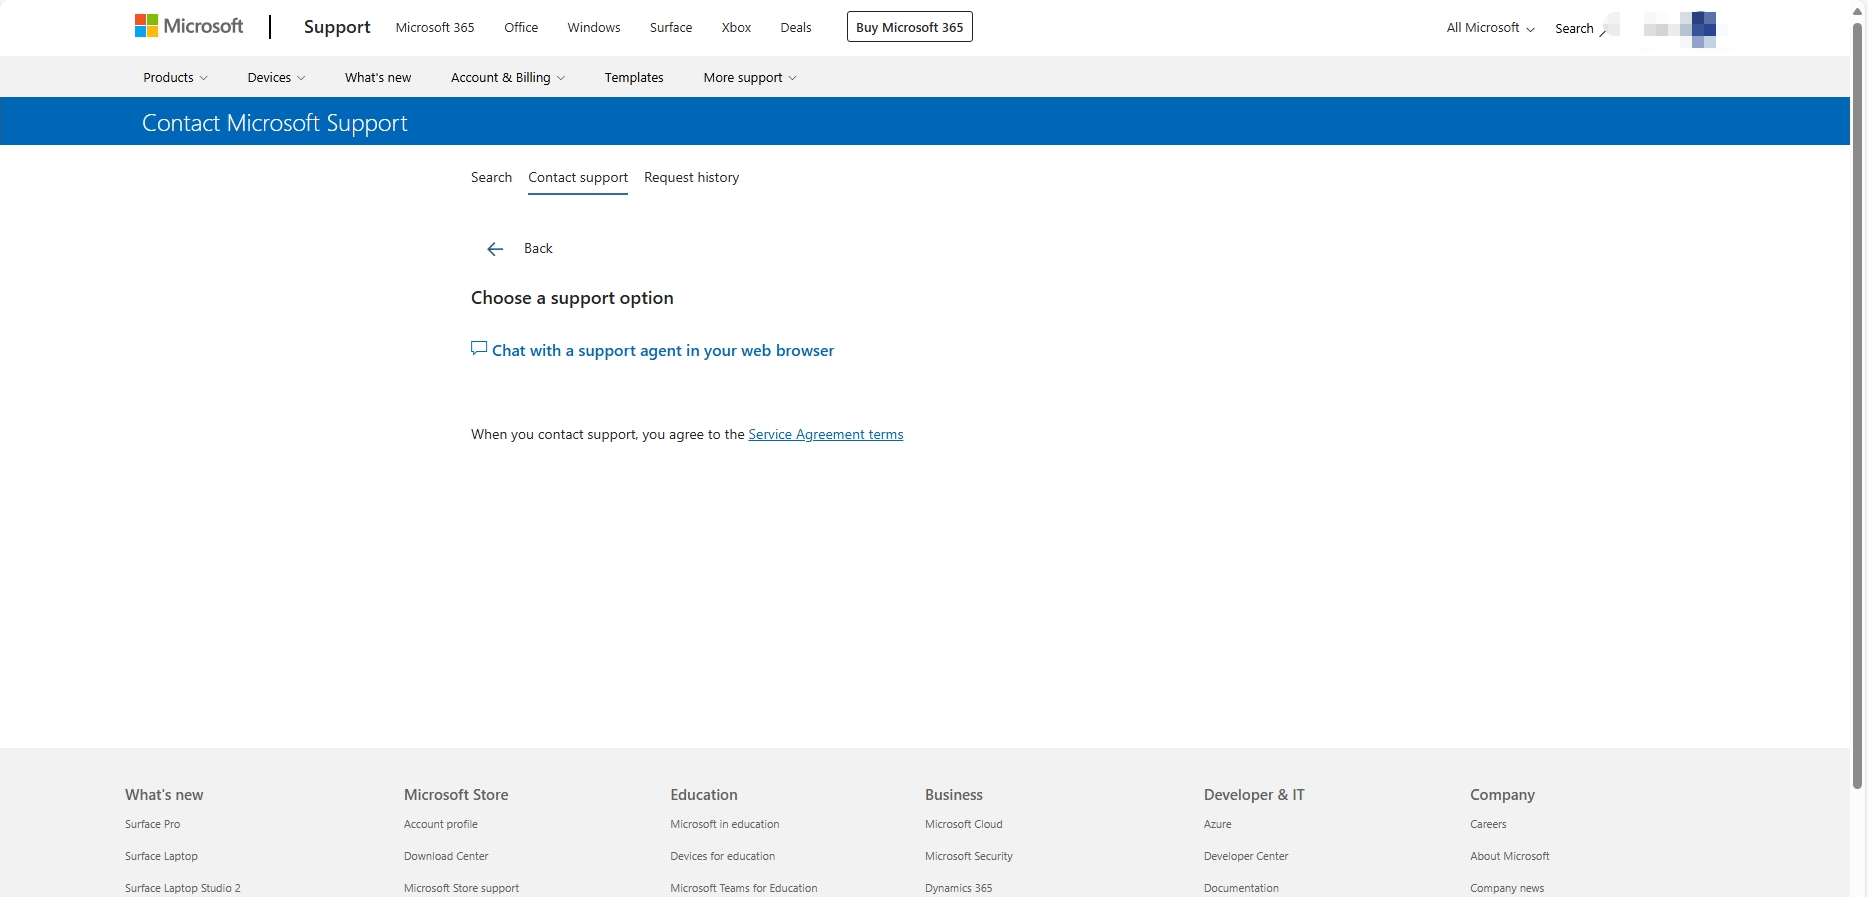Click the 'Company' footer heading
The height and width of the screenshot is (897, 1868).
pos(1502,795)
